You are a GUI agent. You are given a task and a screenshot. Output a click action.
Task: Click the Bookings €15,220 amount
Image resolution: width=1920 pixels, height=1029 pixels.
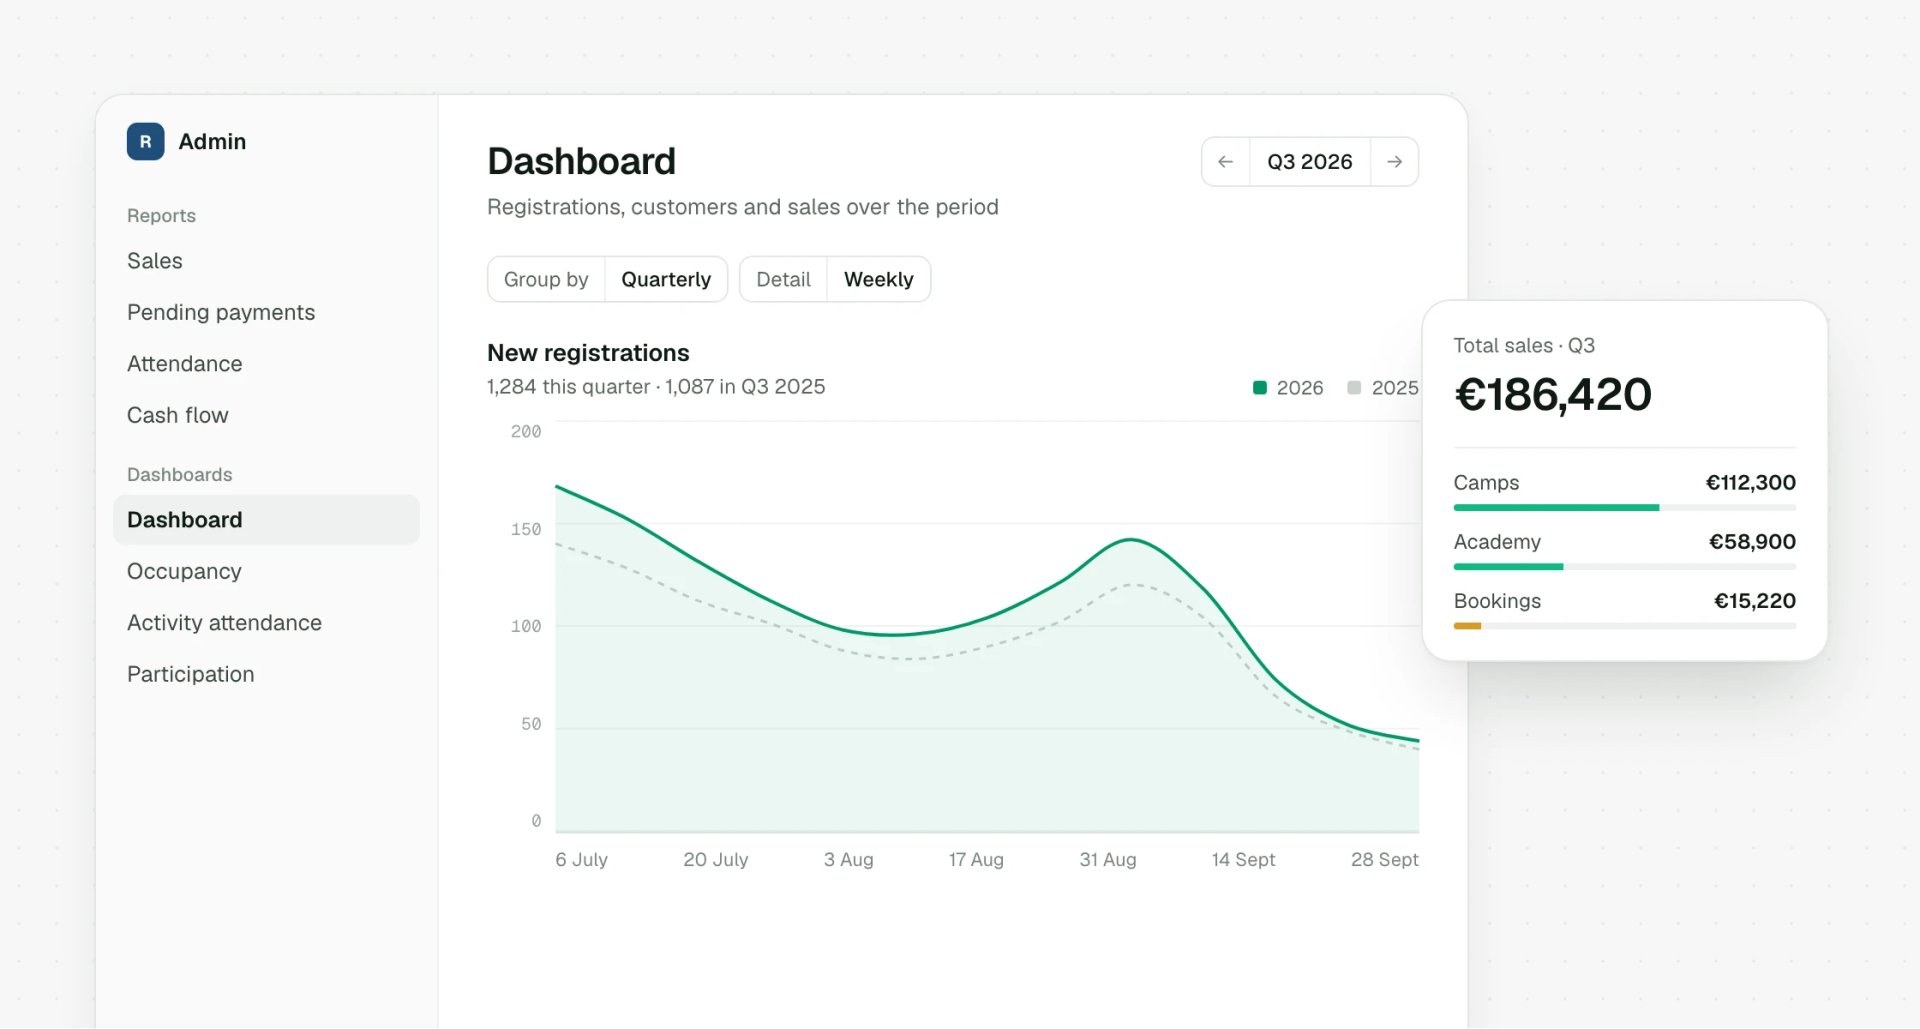(x=1755, y=601)
